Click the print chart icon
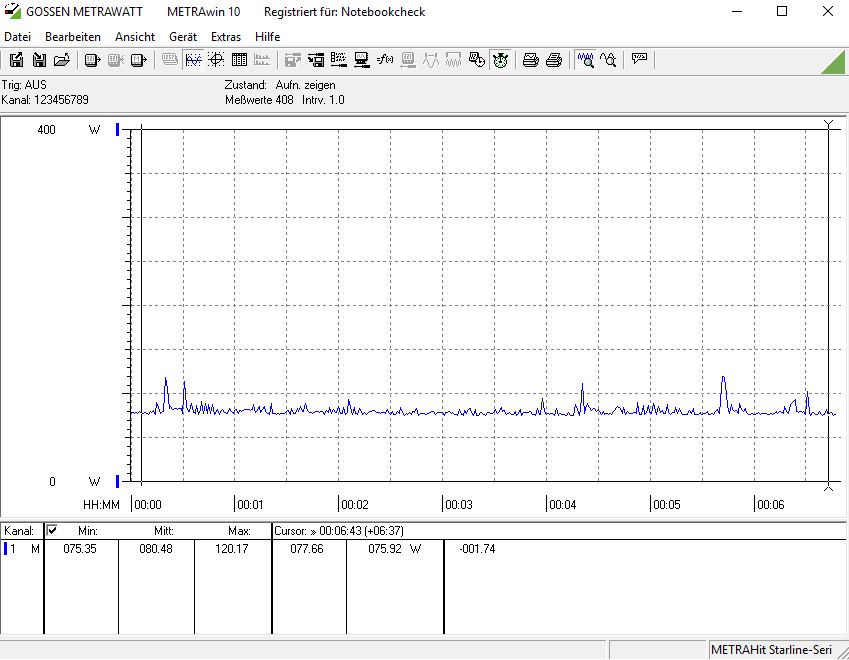 click(531, 60)
